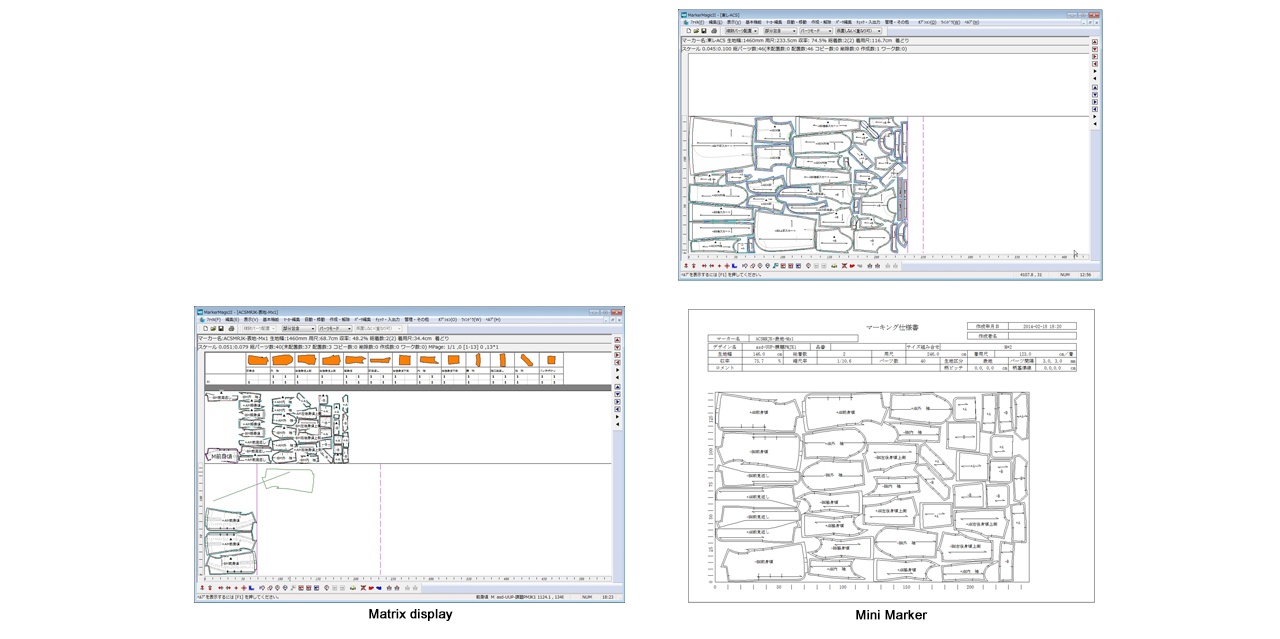Click the Save disk icon in the top-right MarkerMagic window
This screenshot has height=639, width=1280.
tap(704, 31)
